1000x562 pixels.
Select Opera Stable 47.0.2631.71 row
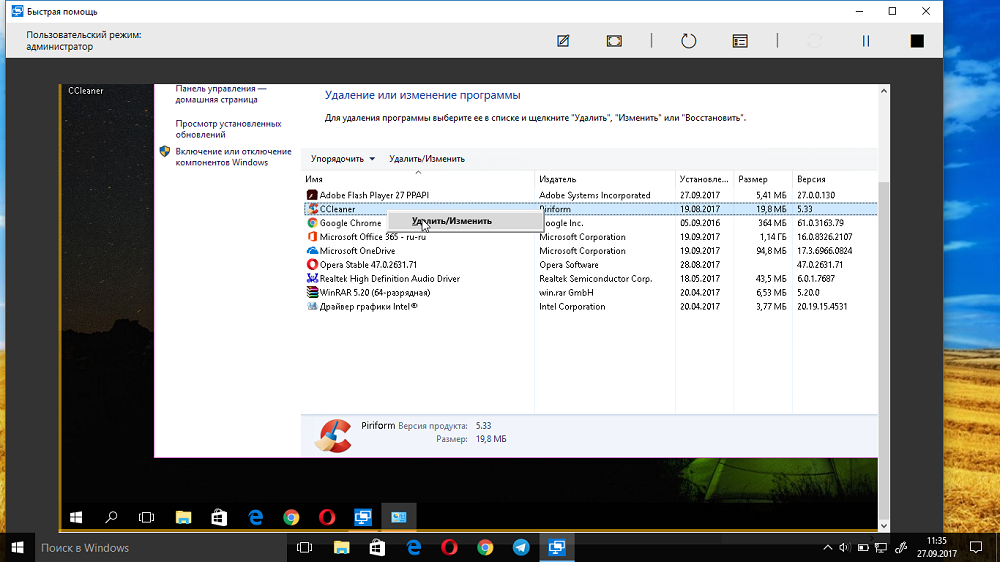coord(590,265)
